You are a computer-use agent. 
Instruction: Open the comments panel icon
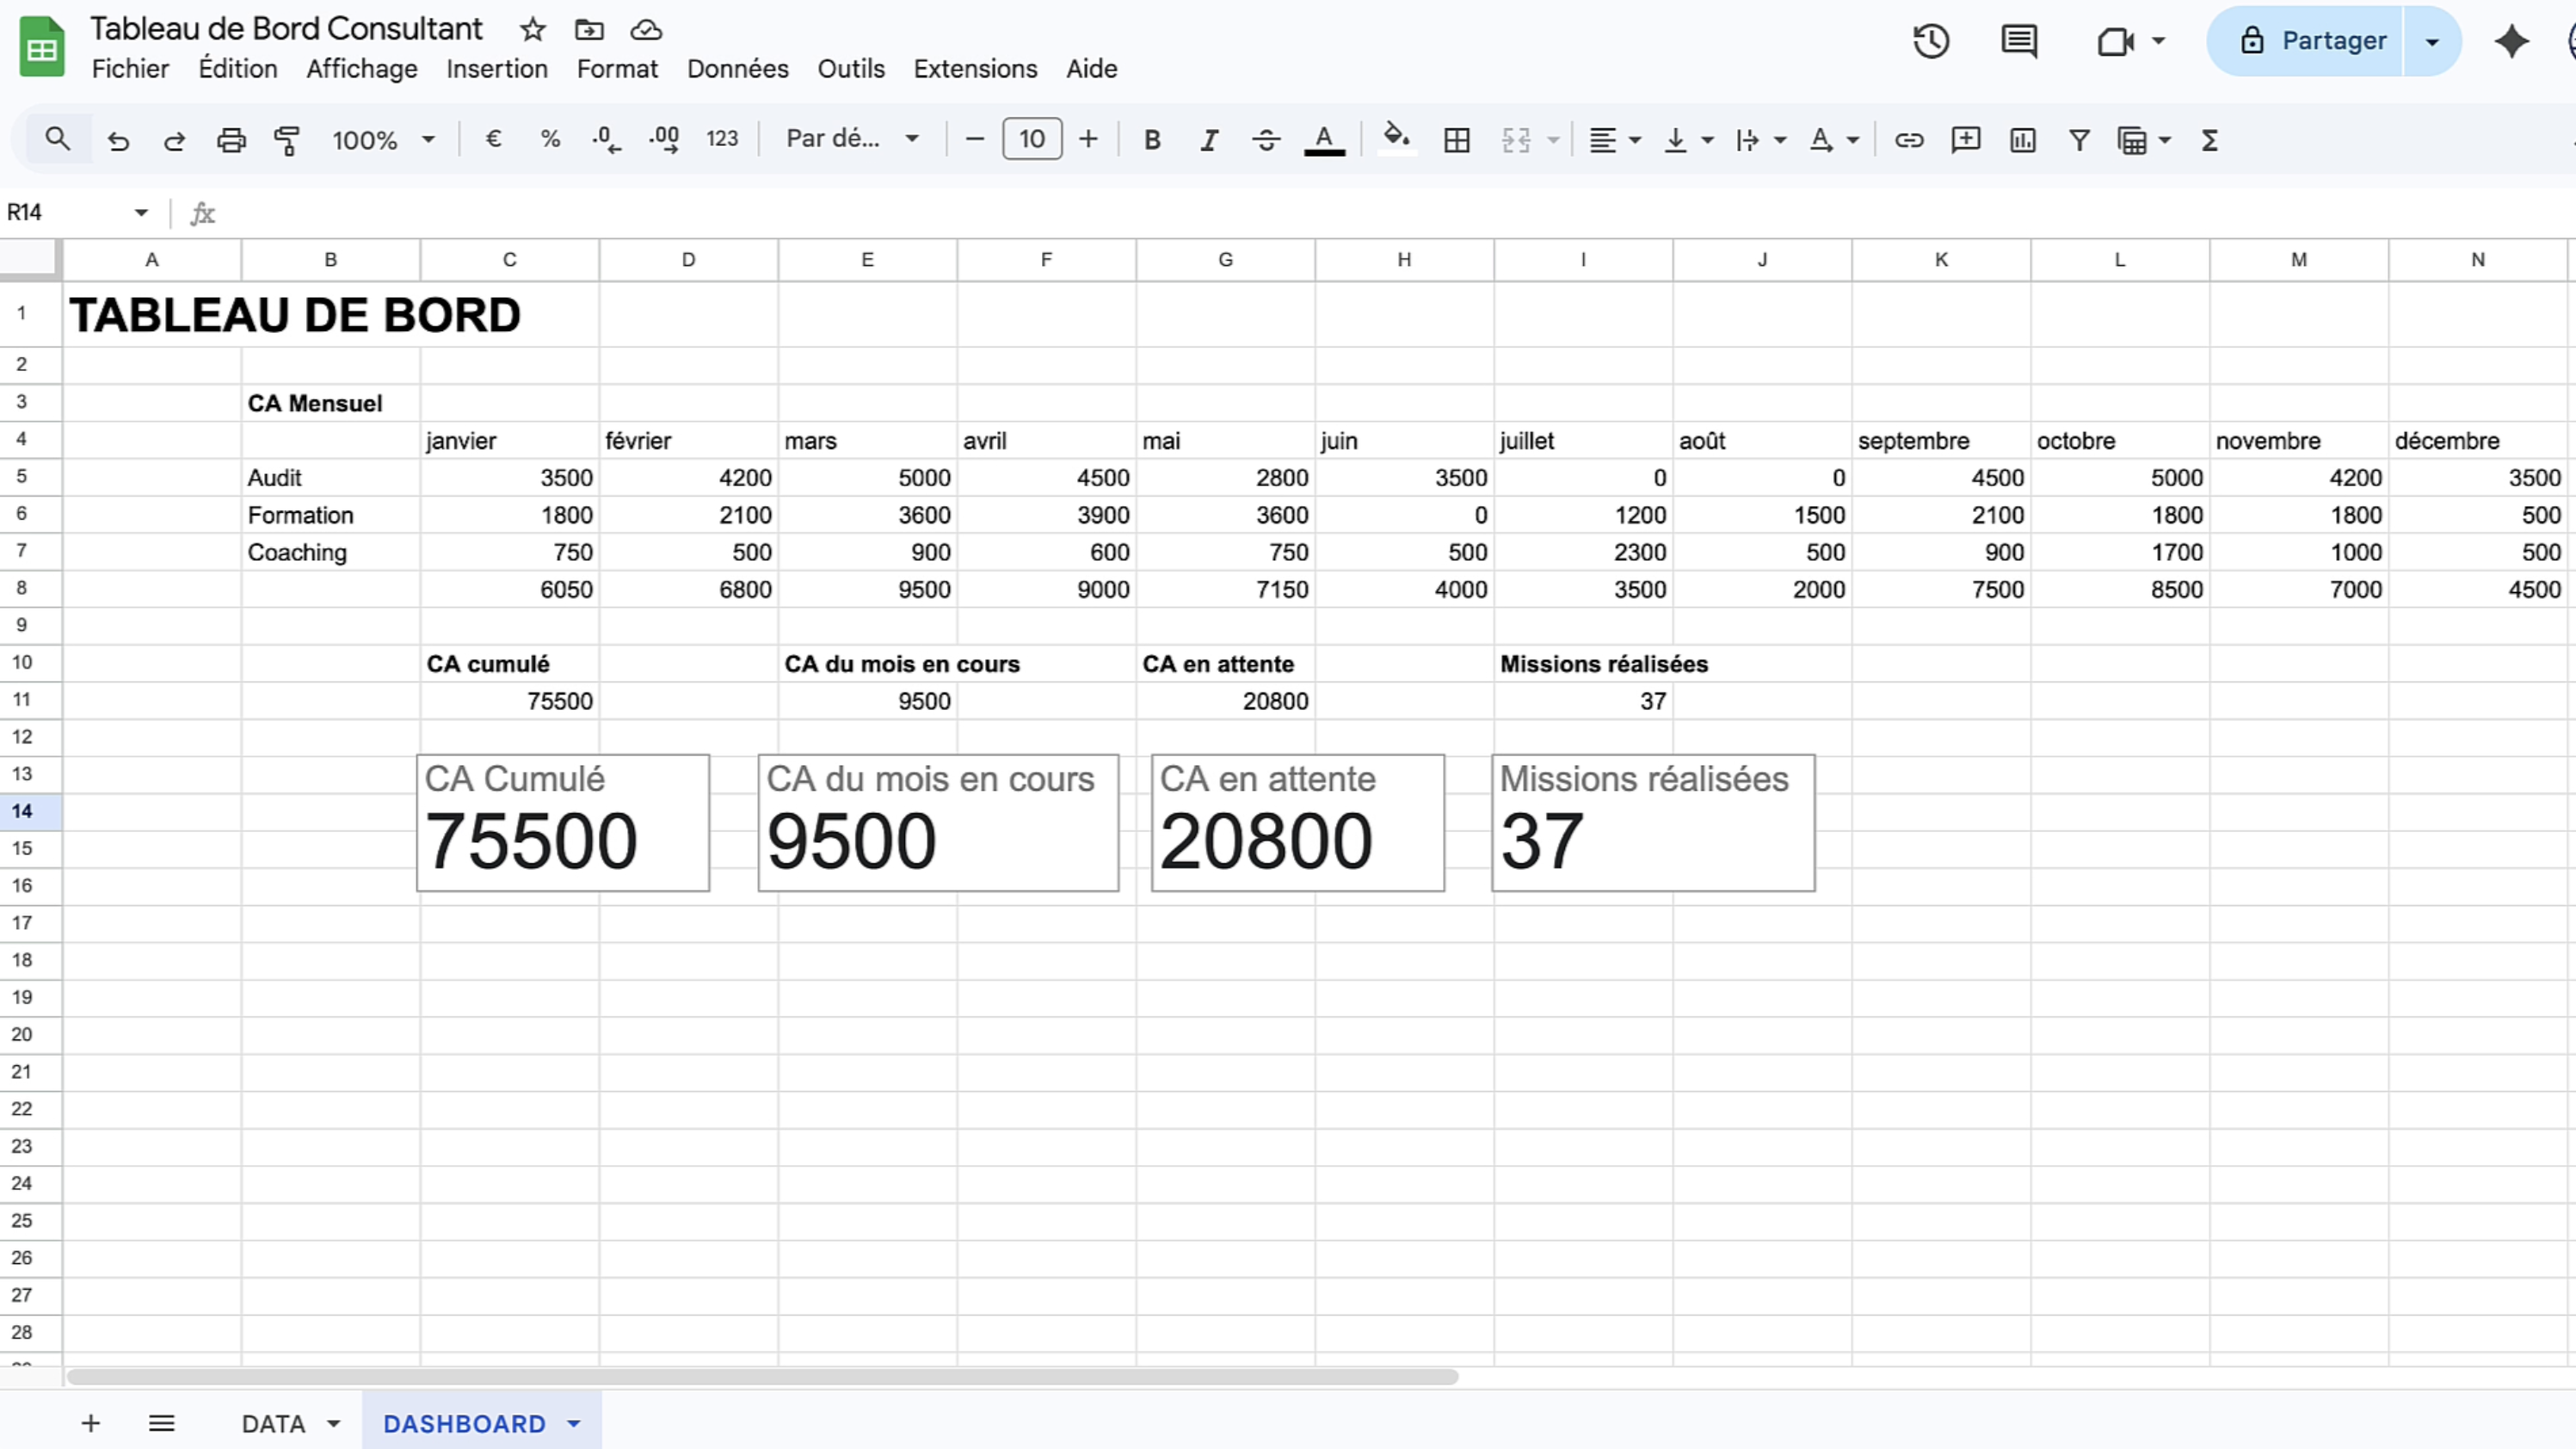point(2019,41)
